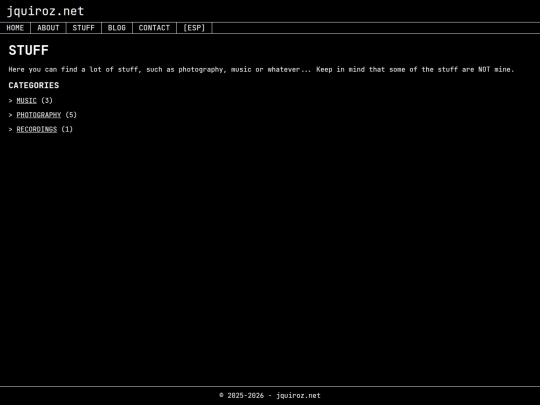This screenshot has height=405, width=540.
Task: Visit the CONTACT page
Action: click(x=154, y=28)
